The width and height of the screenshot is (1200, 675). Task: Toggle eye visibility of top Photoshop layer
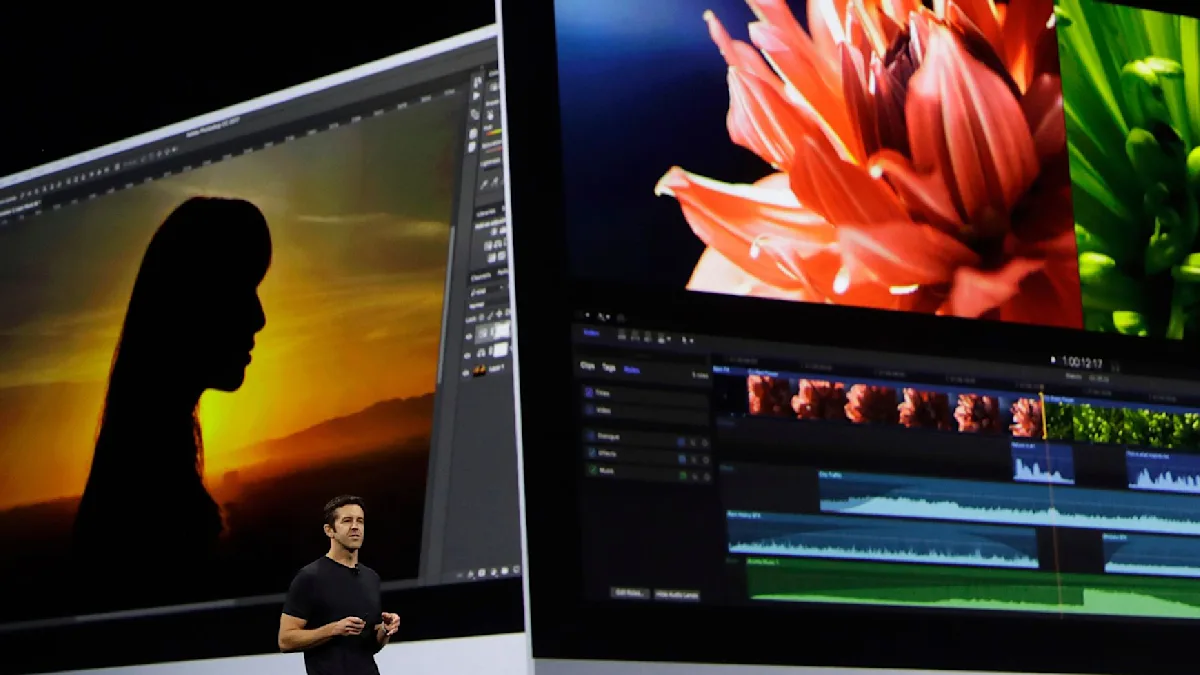468,335
